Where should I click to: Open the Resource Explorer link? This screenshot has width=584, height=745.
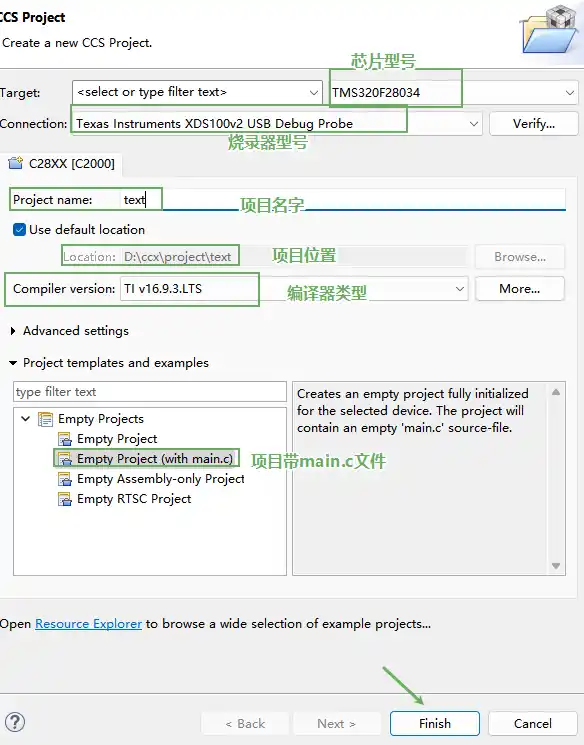(88, 623)
